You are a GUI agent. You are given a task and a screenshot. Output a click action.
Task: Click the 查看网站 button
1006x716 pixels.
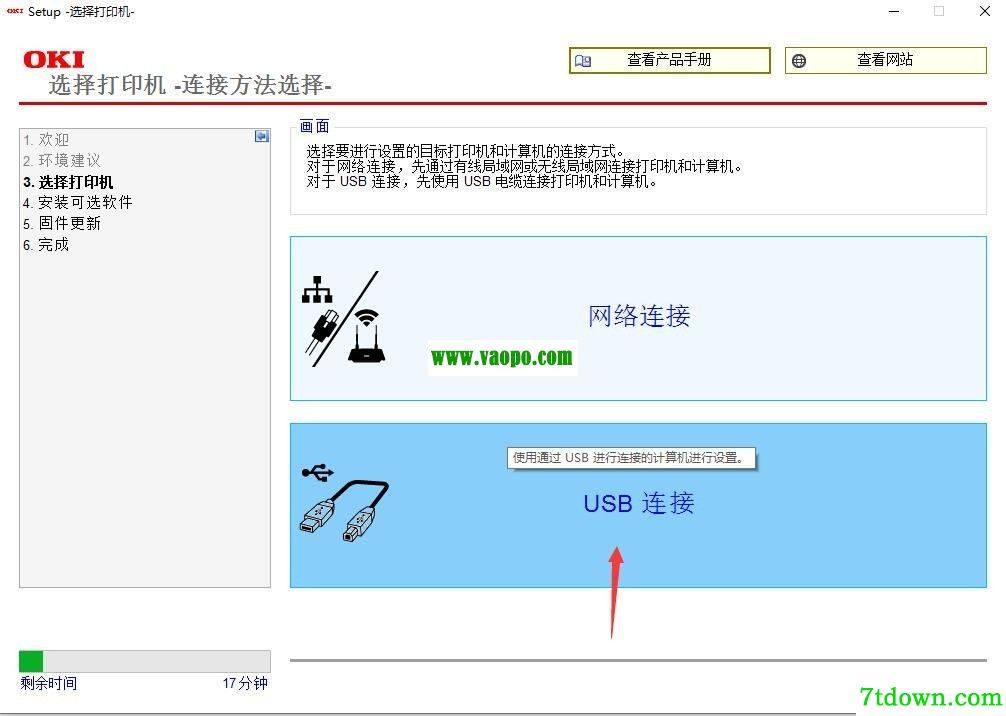tap(885, 60)
